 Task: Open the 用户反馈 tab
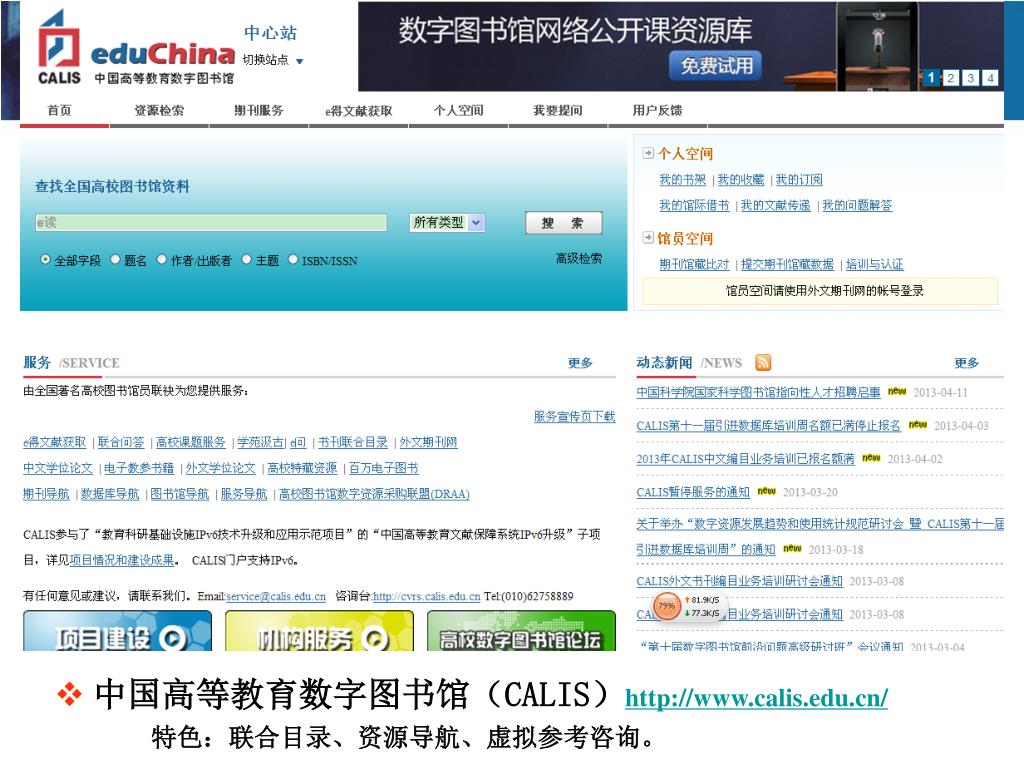pos(658,110)
